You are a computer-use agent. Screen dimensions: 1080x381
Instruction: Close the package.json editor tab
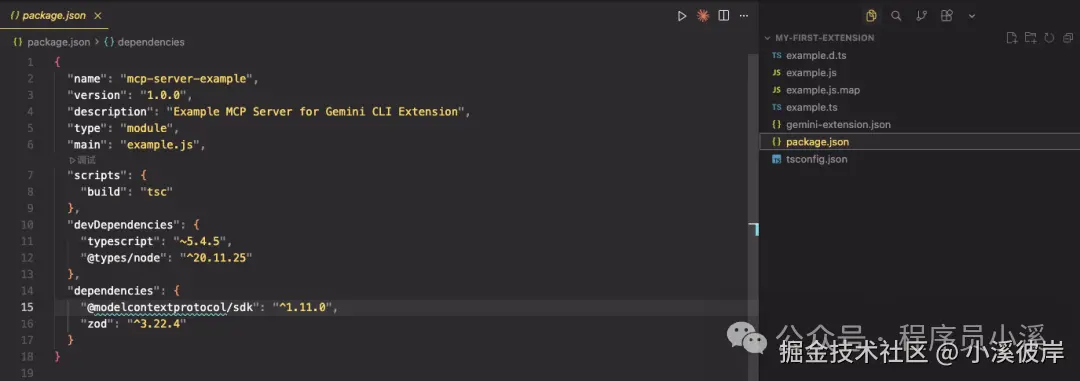point(97,15)
